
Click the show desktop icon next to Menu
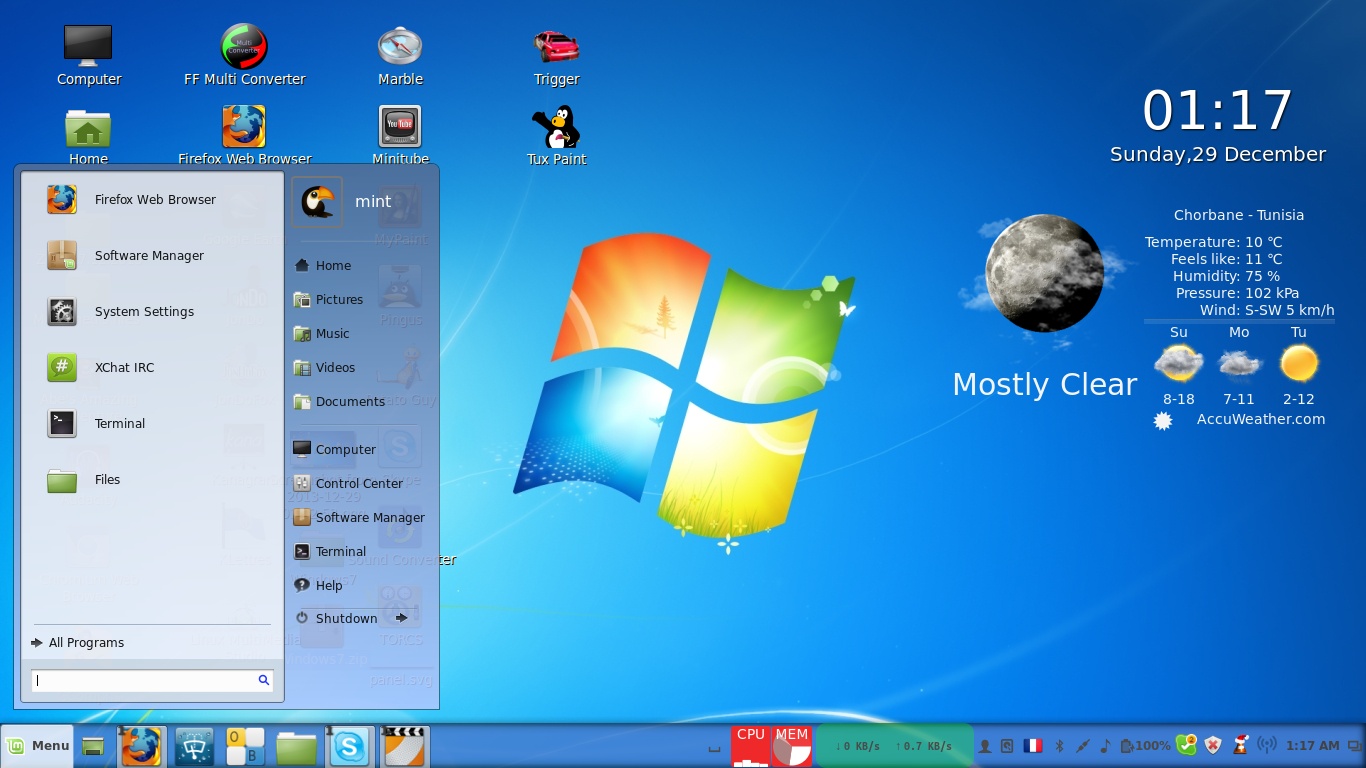93,746
